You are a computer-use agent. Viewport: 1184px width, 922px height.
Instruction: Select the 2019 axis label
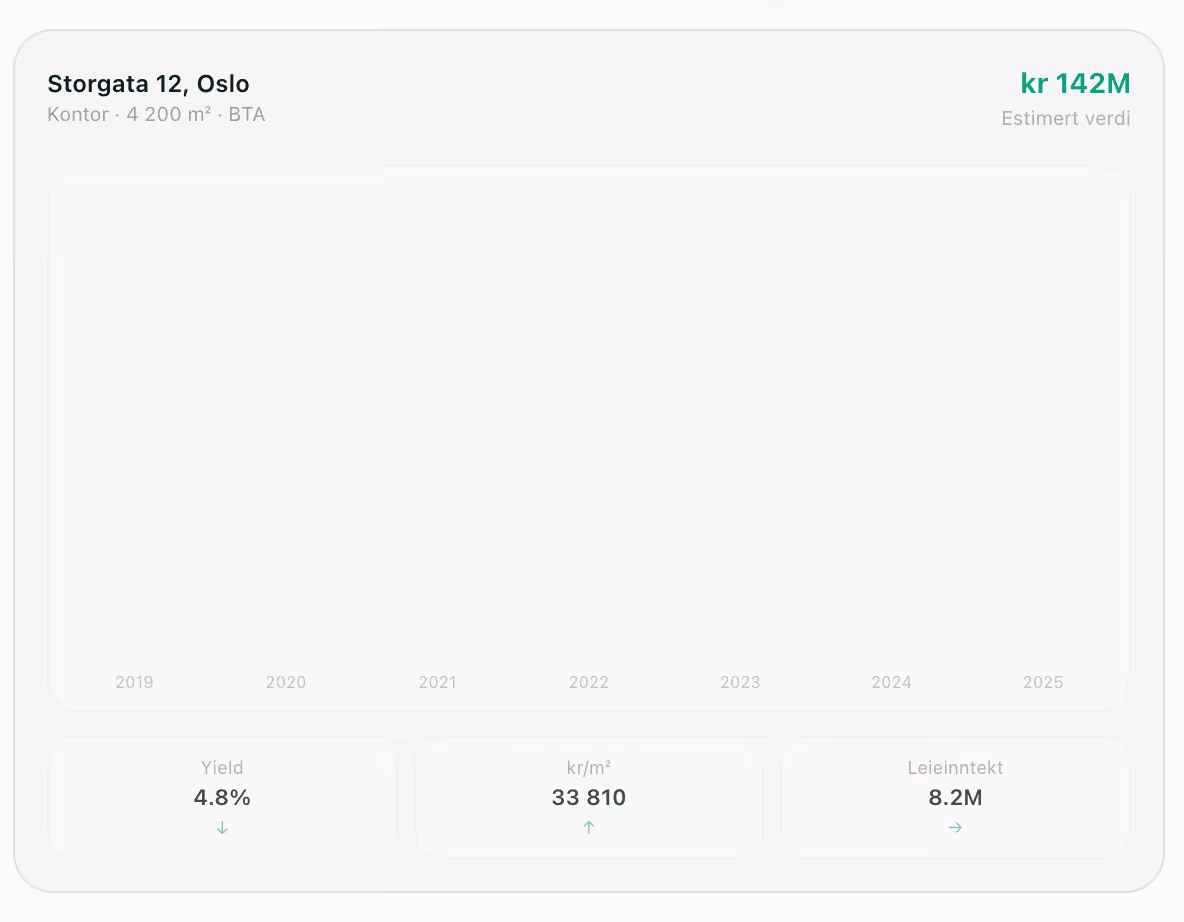(x=134, y=683)
